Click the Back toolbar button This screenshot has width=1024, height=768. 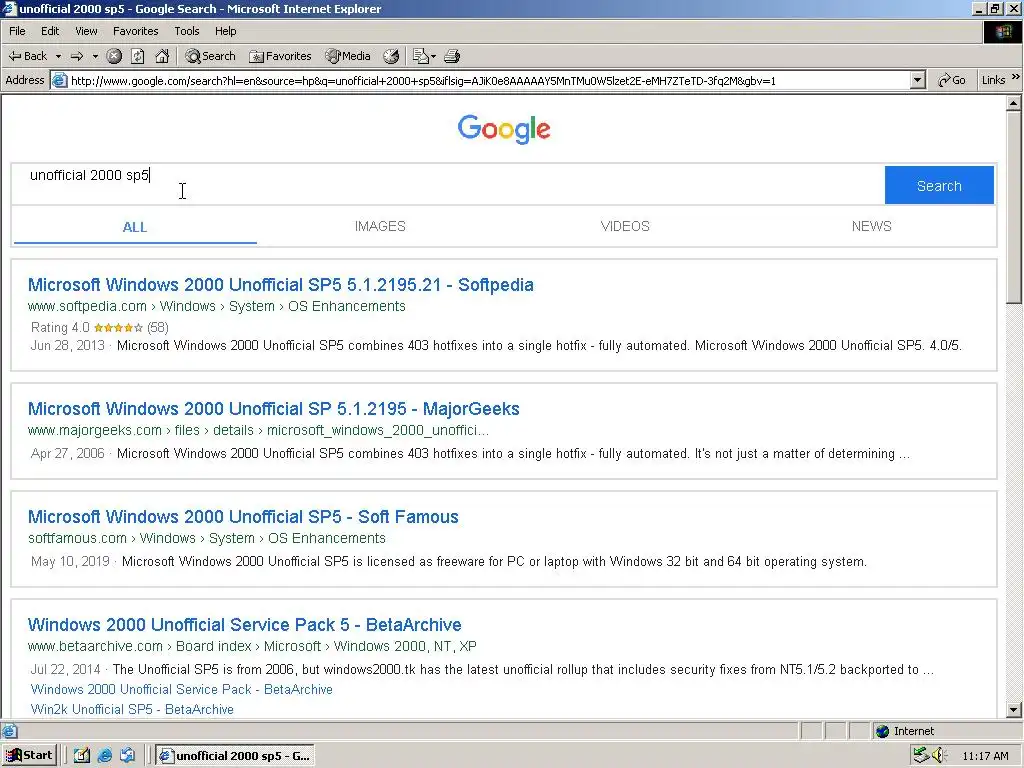coord(27,56)
